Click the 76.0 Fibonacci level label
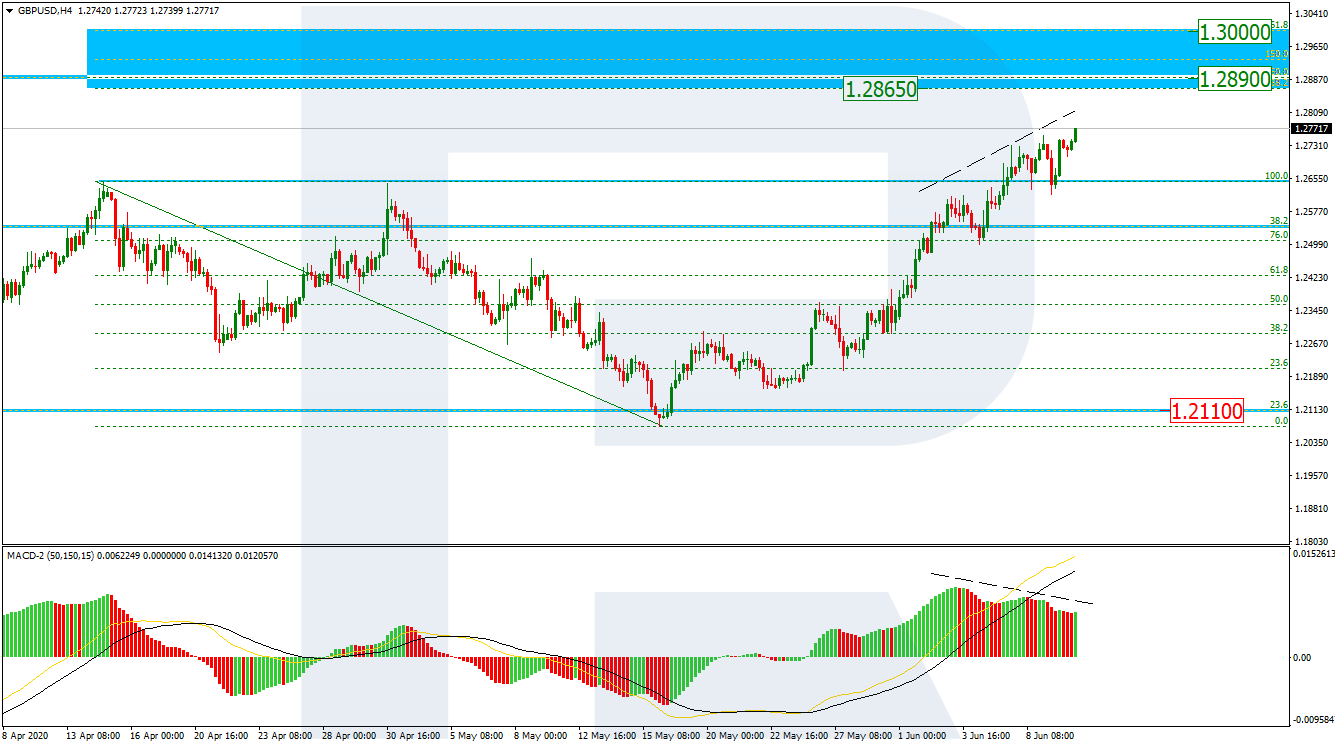 tap(1279, 235)
